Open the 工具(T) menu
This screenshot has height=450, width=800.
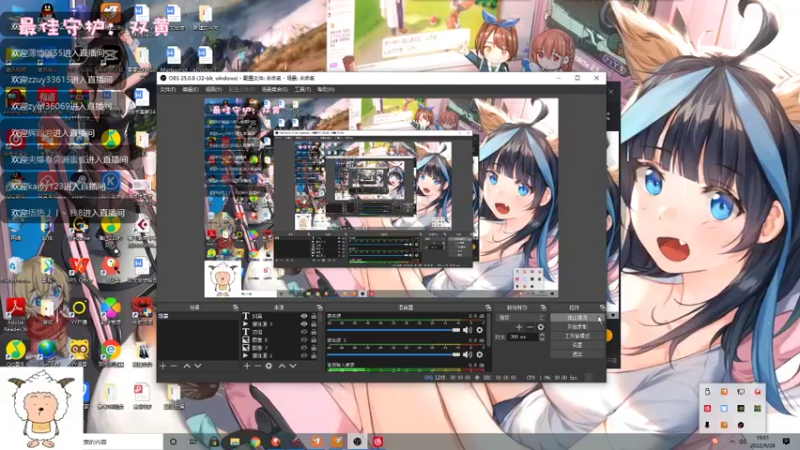pos(303,90)
